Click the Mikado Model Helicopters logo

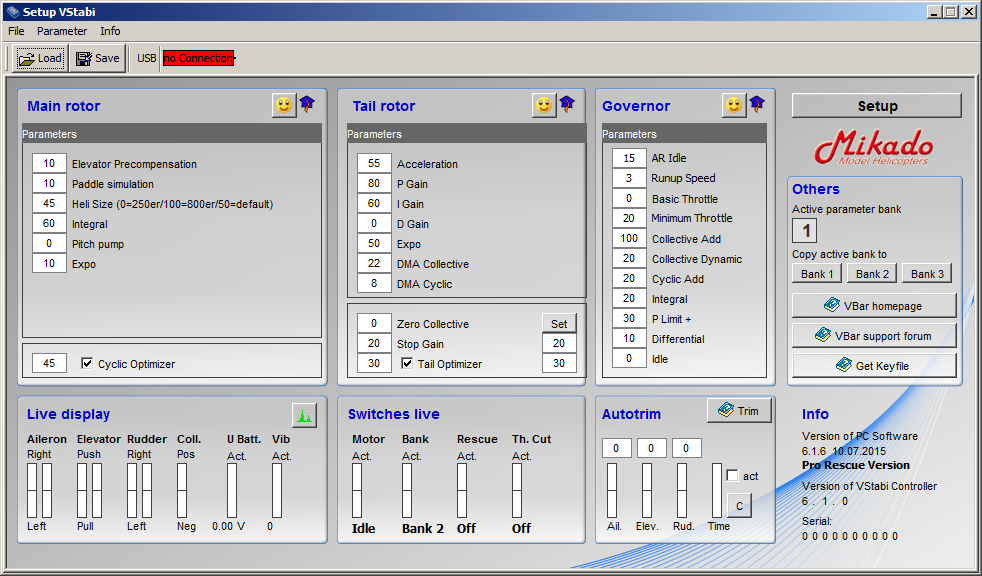[x=874, y=148]
